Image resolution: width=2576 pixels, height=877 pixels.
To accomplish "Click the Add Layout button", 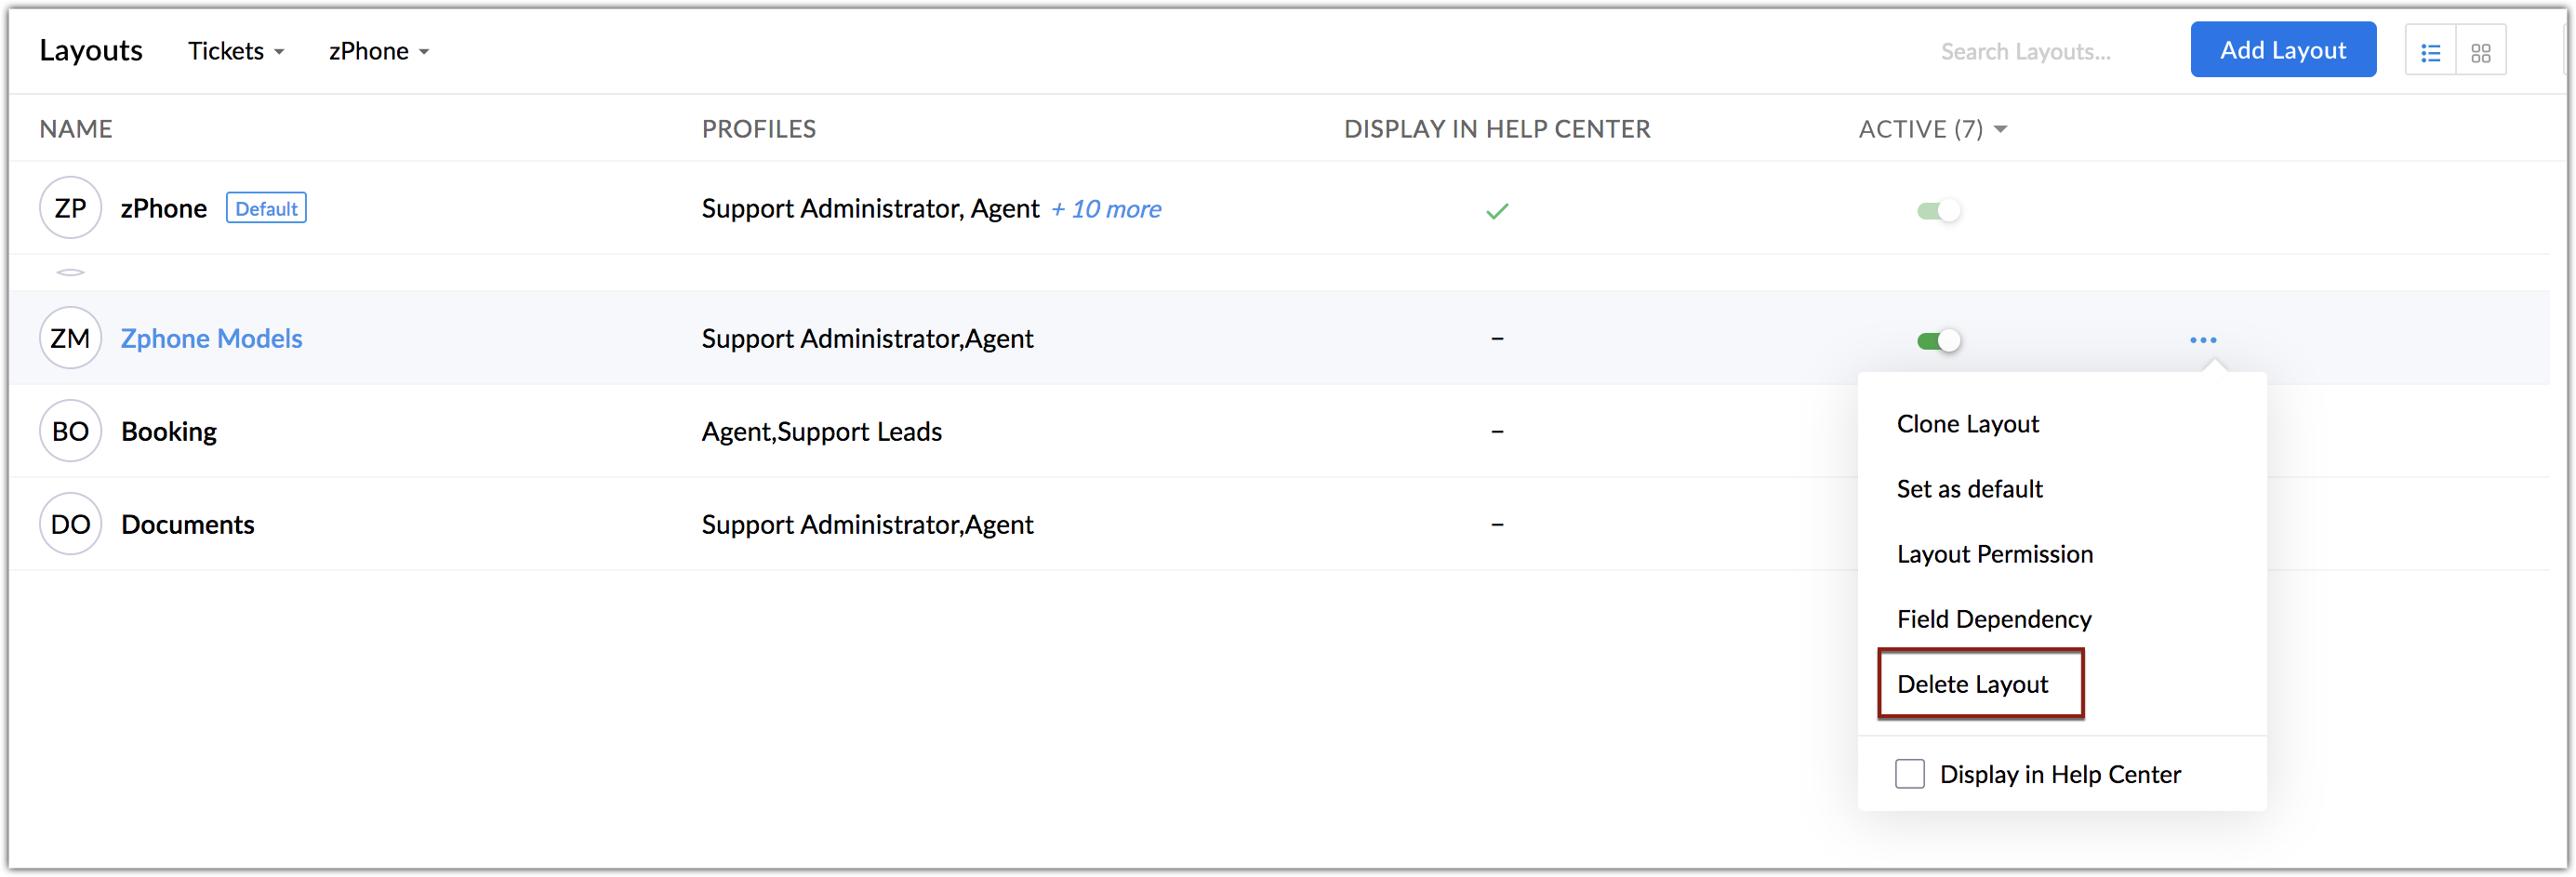I will click(x=2282, y=50).
